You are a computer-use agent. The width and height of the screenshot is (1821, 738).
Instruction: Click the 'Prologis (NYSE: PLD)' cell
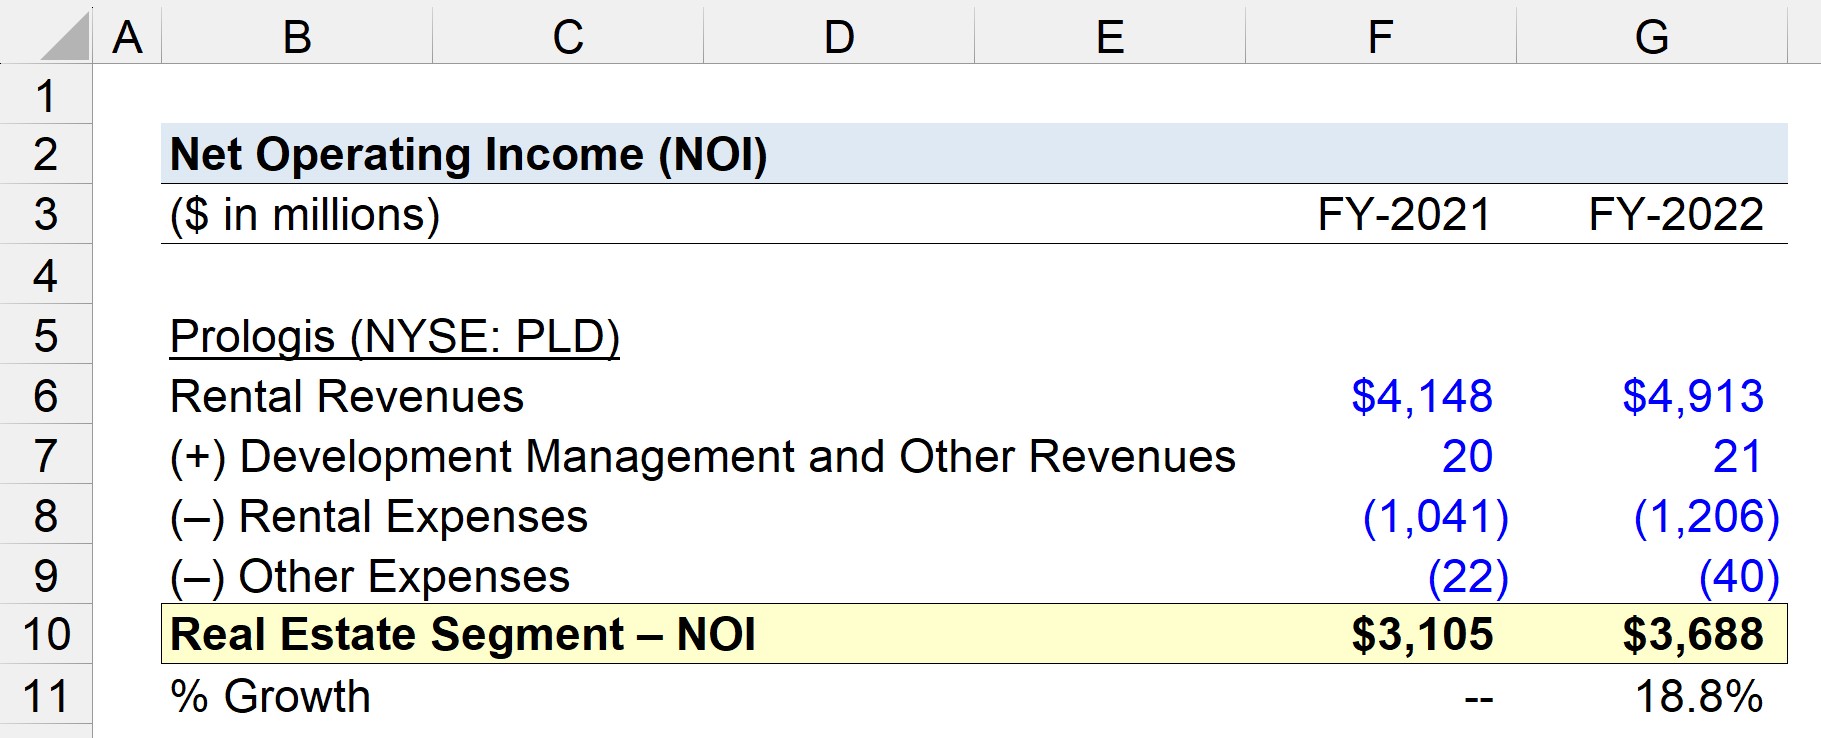click(x=395, y=336)
